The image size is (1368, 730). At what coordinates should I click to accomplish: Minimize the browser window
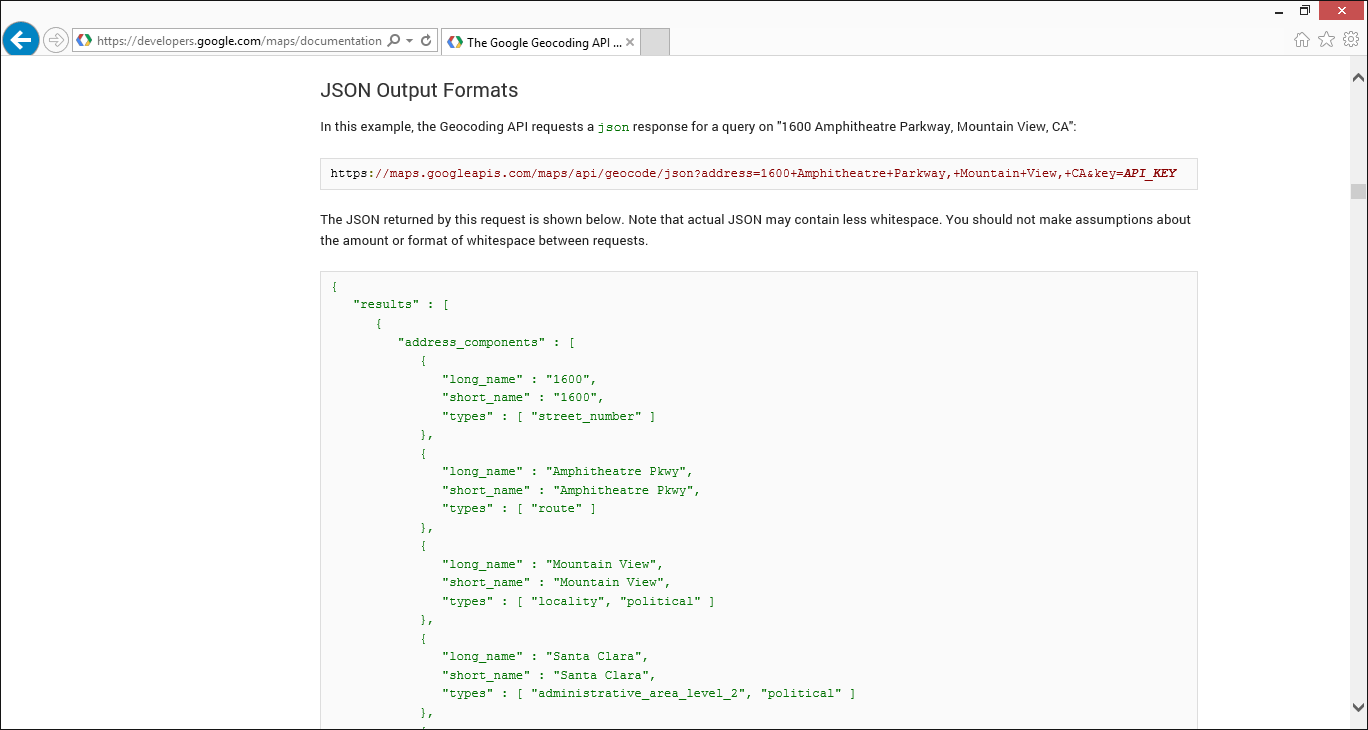(1280, 10)
